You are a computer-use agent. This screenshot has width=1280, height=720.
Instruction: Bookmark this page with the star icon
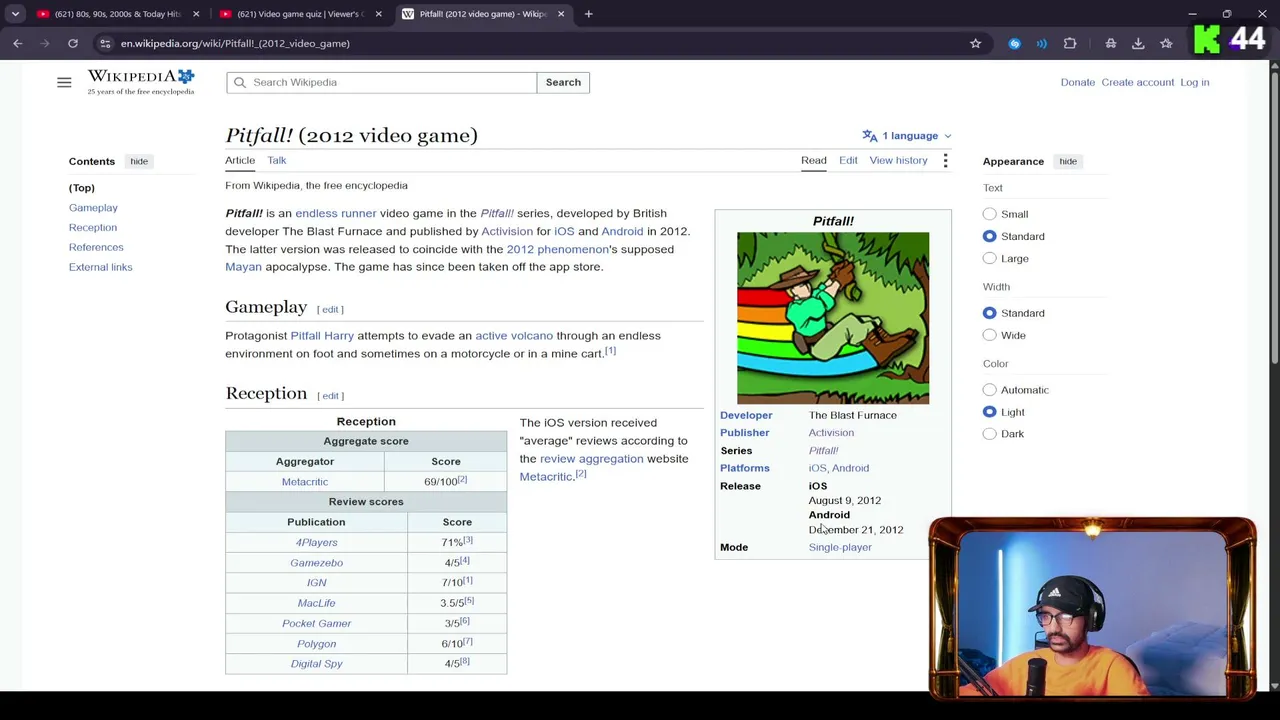click(x=975, y=43)
